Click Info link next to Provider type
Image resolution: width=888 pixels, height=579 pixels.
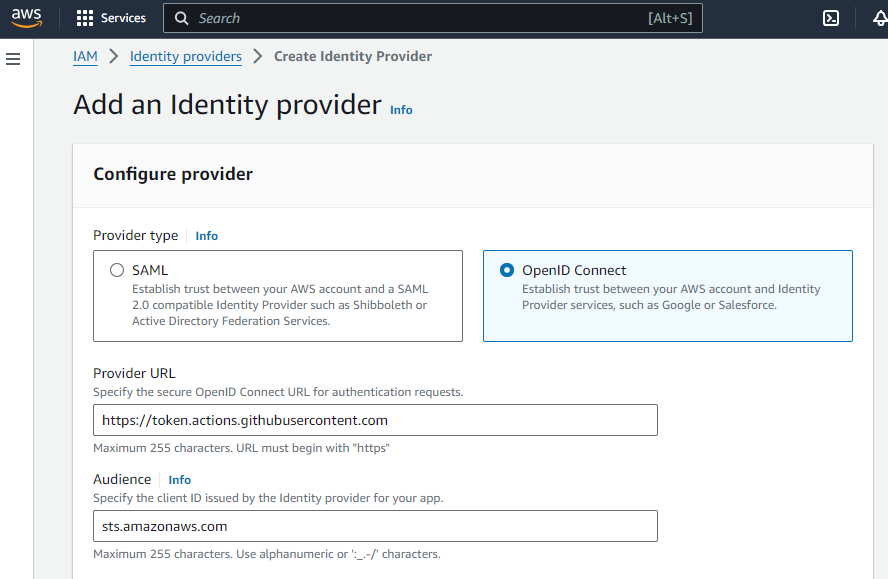pos(207,236)
